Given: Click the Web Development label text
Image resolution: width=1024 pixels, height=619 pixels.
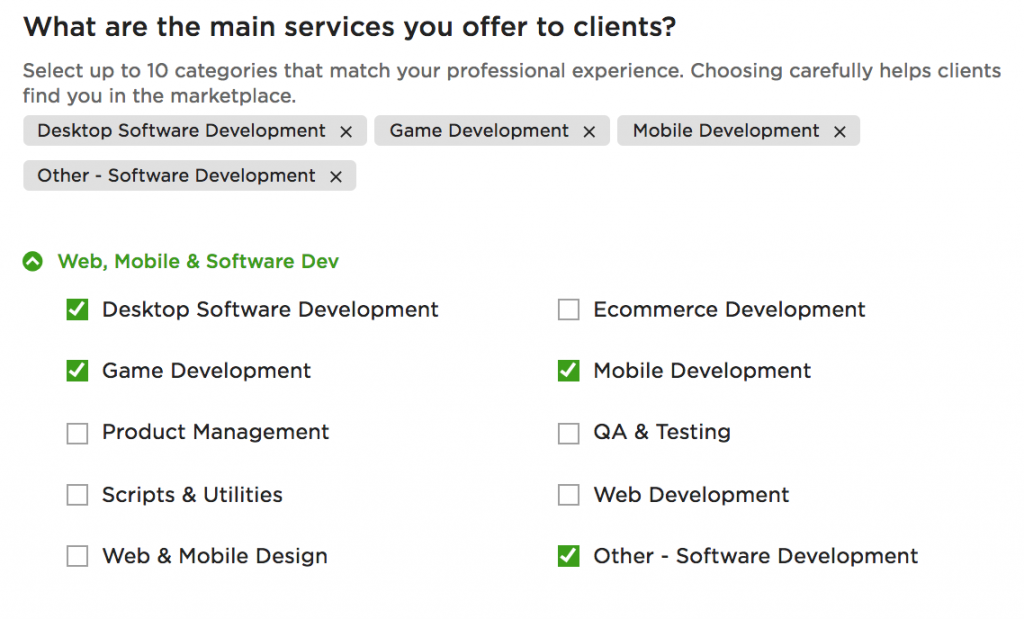Looking at the screenshot, I should [691, 495].
